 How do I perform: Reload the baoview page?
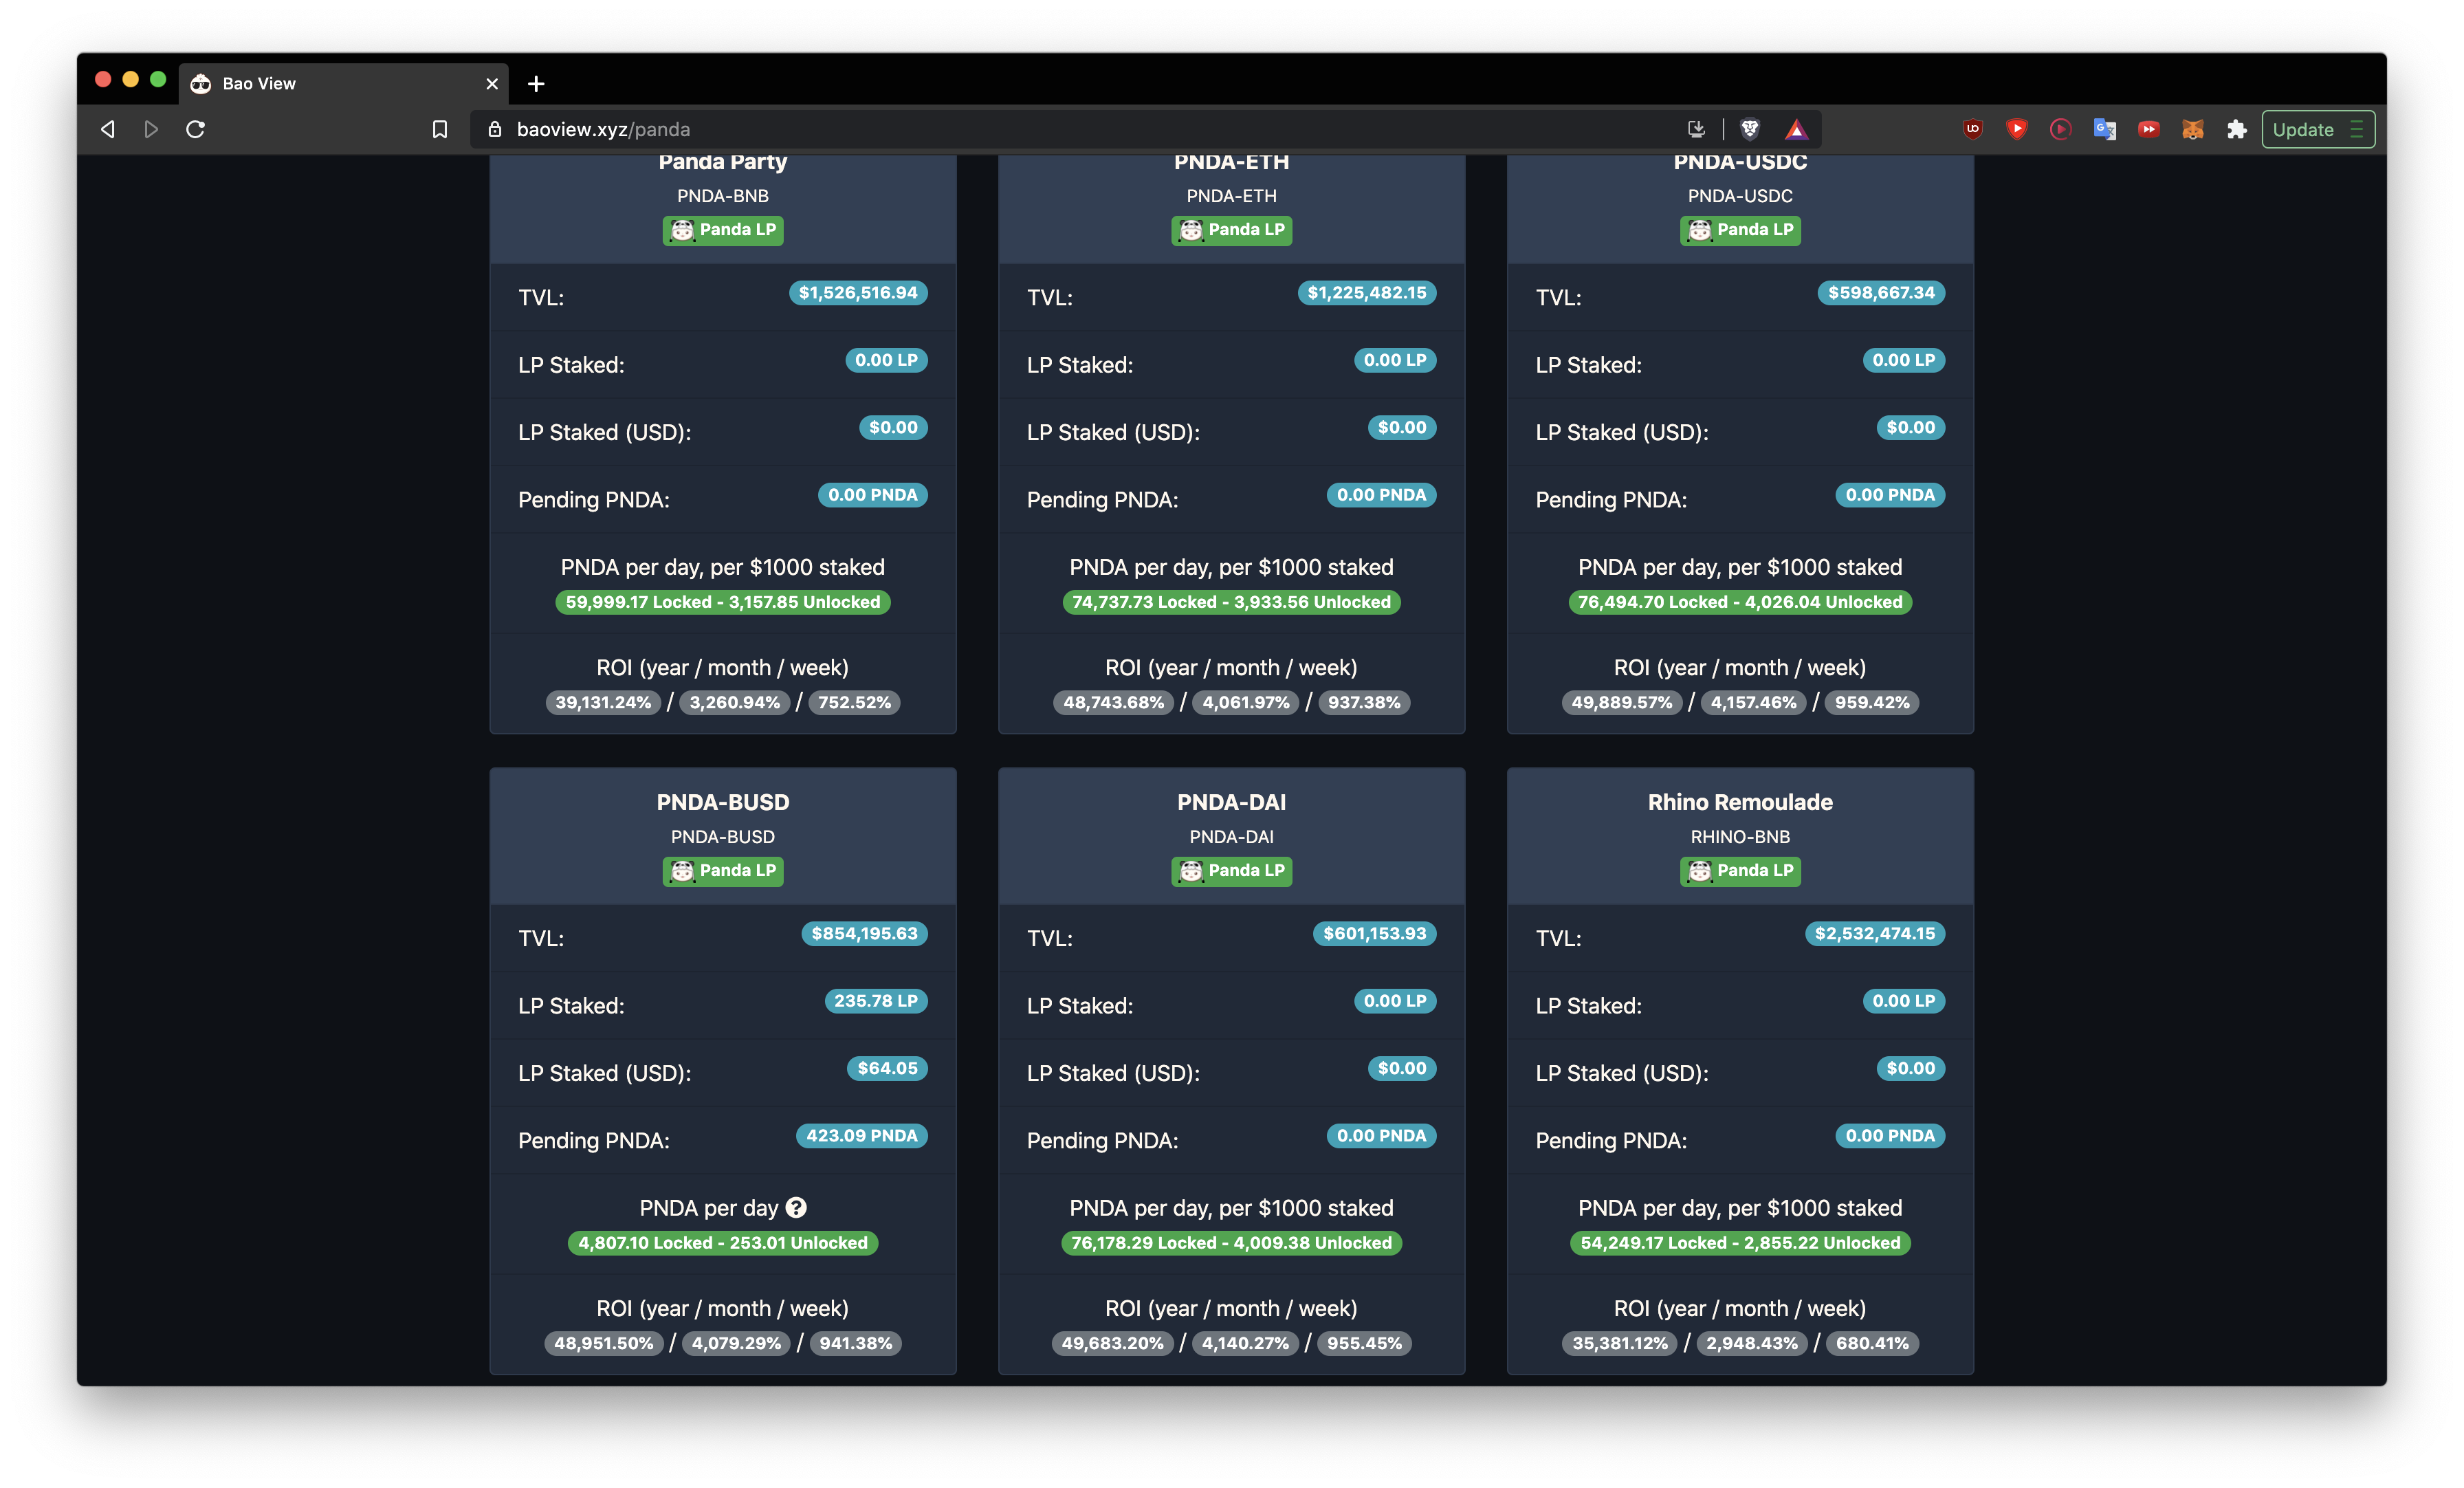(x=196, y=129)
